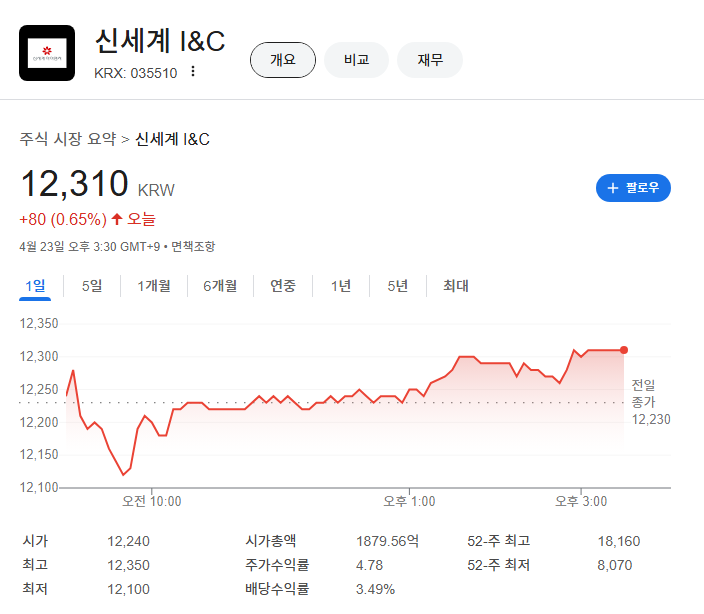Click the 4월 23일 오후 3:30 timestamp
This screenshot has width=704, height=614.
[90, 246]
